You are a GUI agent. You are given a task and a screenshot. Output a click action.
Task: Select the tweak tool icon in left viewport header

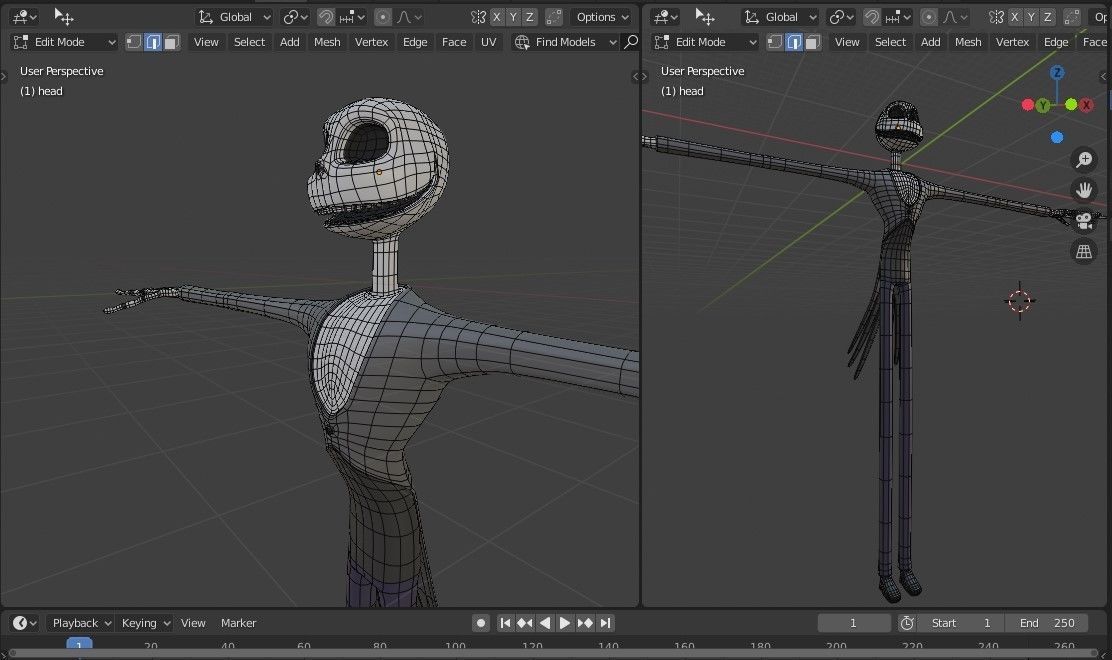point(64,16)
